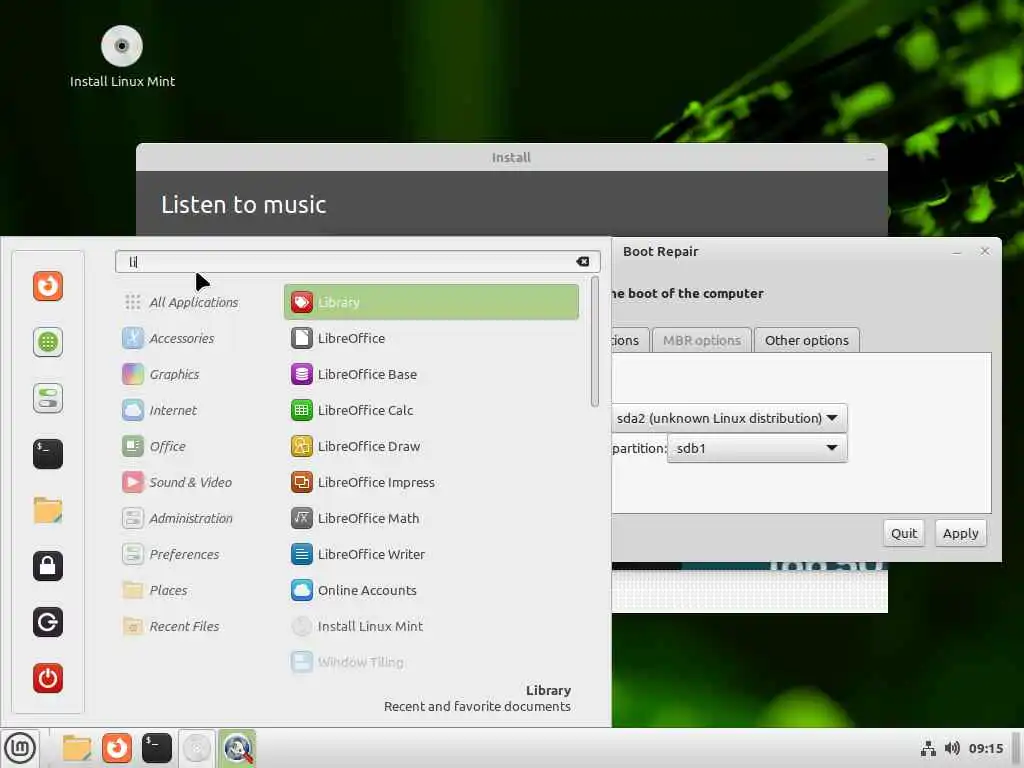Open Files from the bottom panel
This screenshot has width=1024, height=768.
(x=76, y=748)
